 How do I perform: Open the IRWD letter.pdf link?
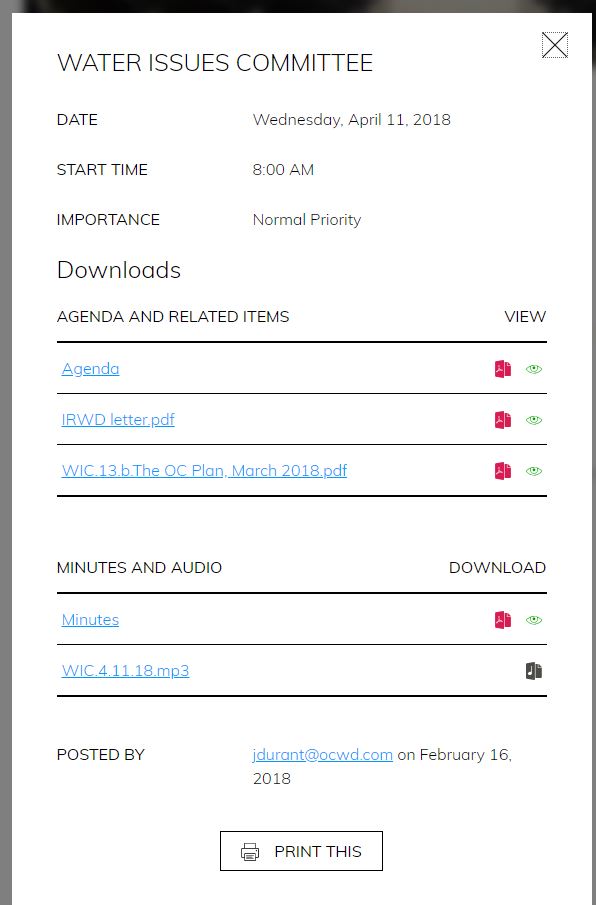(x=118, y=420)
